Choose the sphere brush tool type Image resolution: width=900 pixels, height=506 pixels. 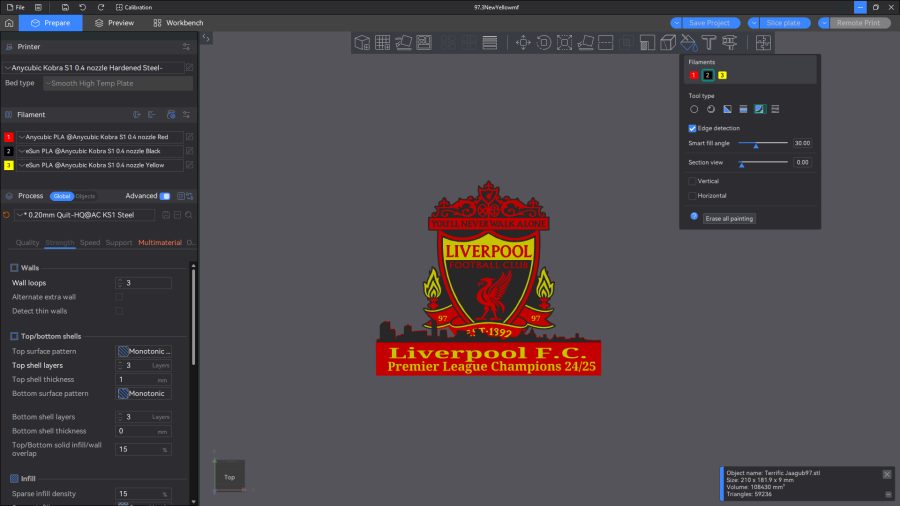[711, 109]
